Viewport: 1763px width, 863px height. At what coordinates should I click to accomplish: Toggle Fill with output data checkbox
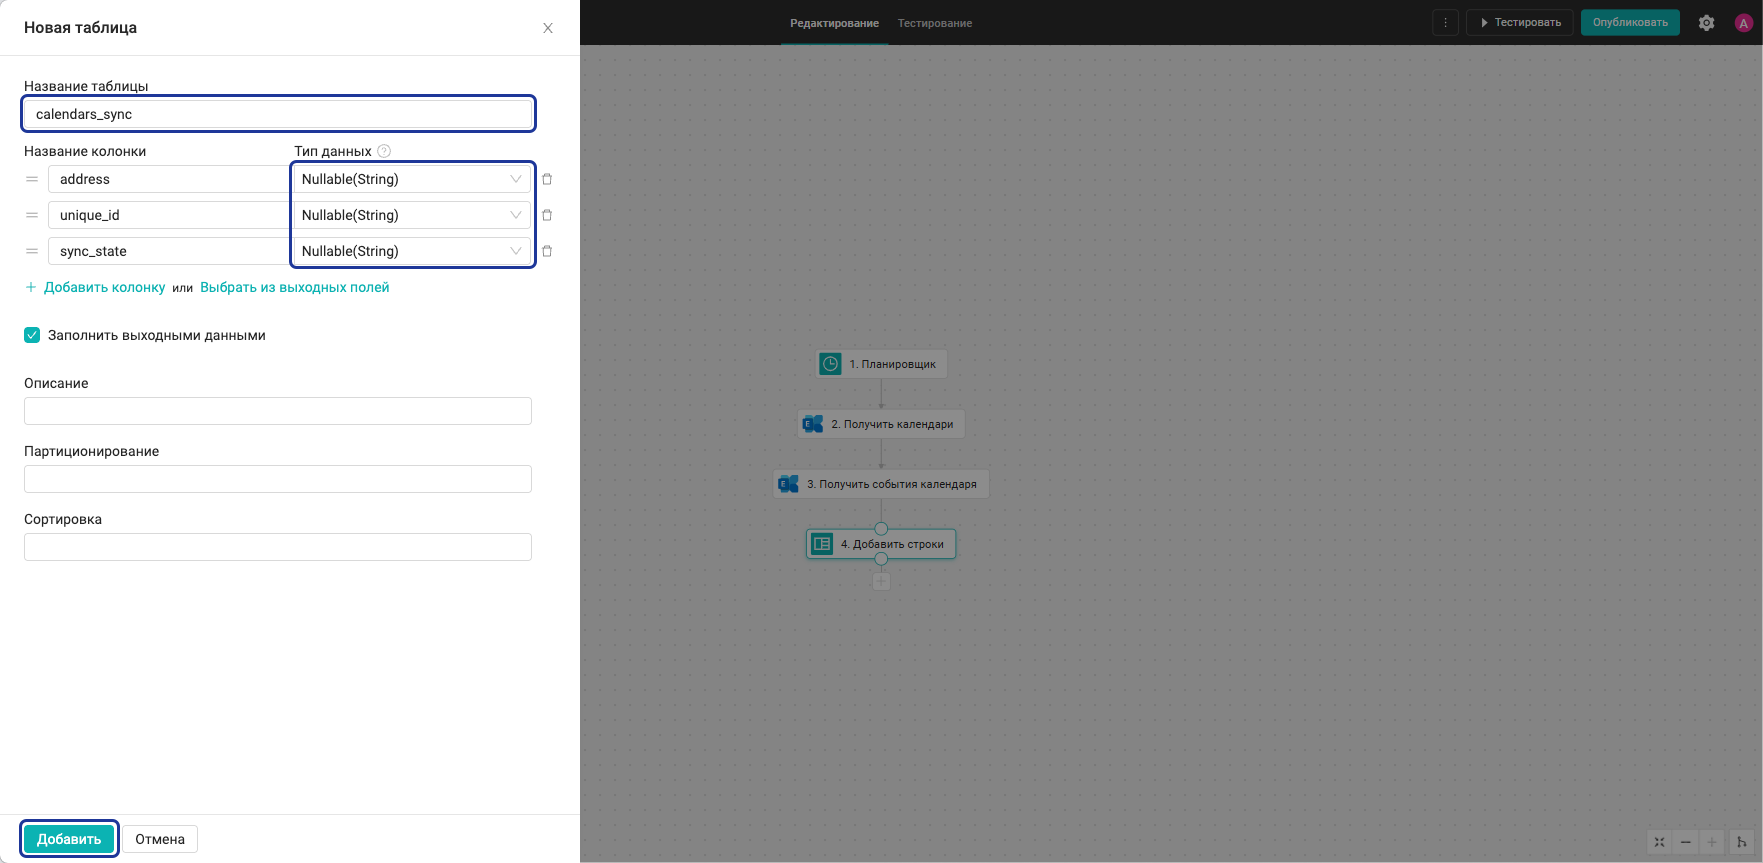[32, 335]
